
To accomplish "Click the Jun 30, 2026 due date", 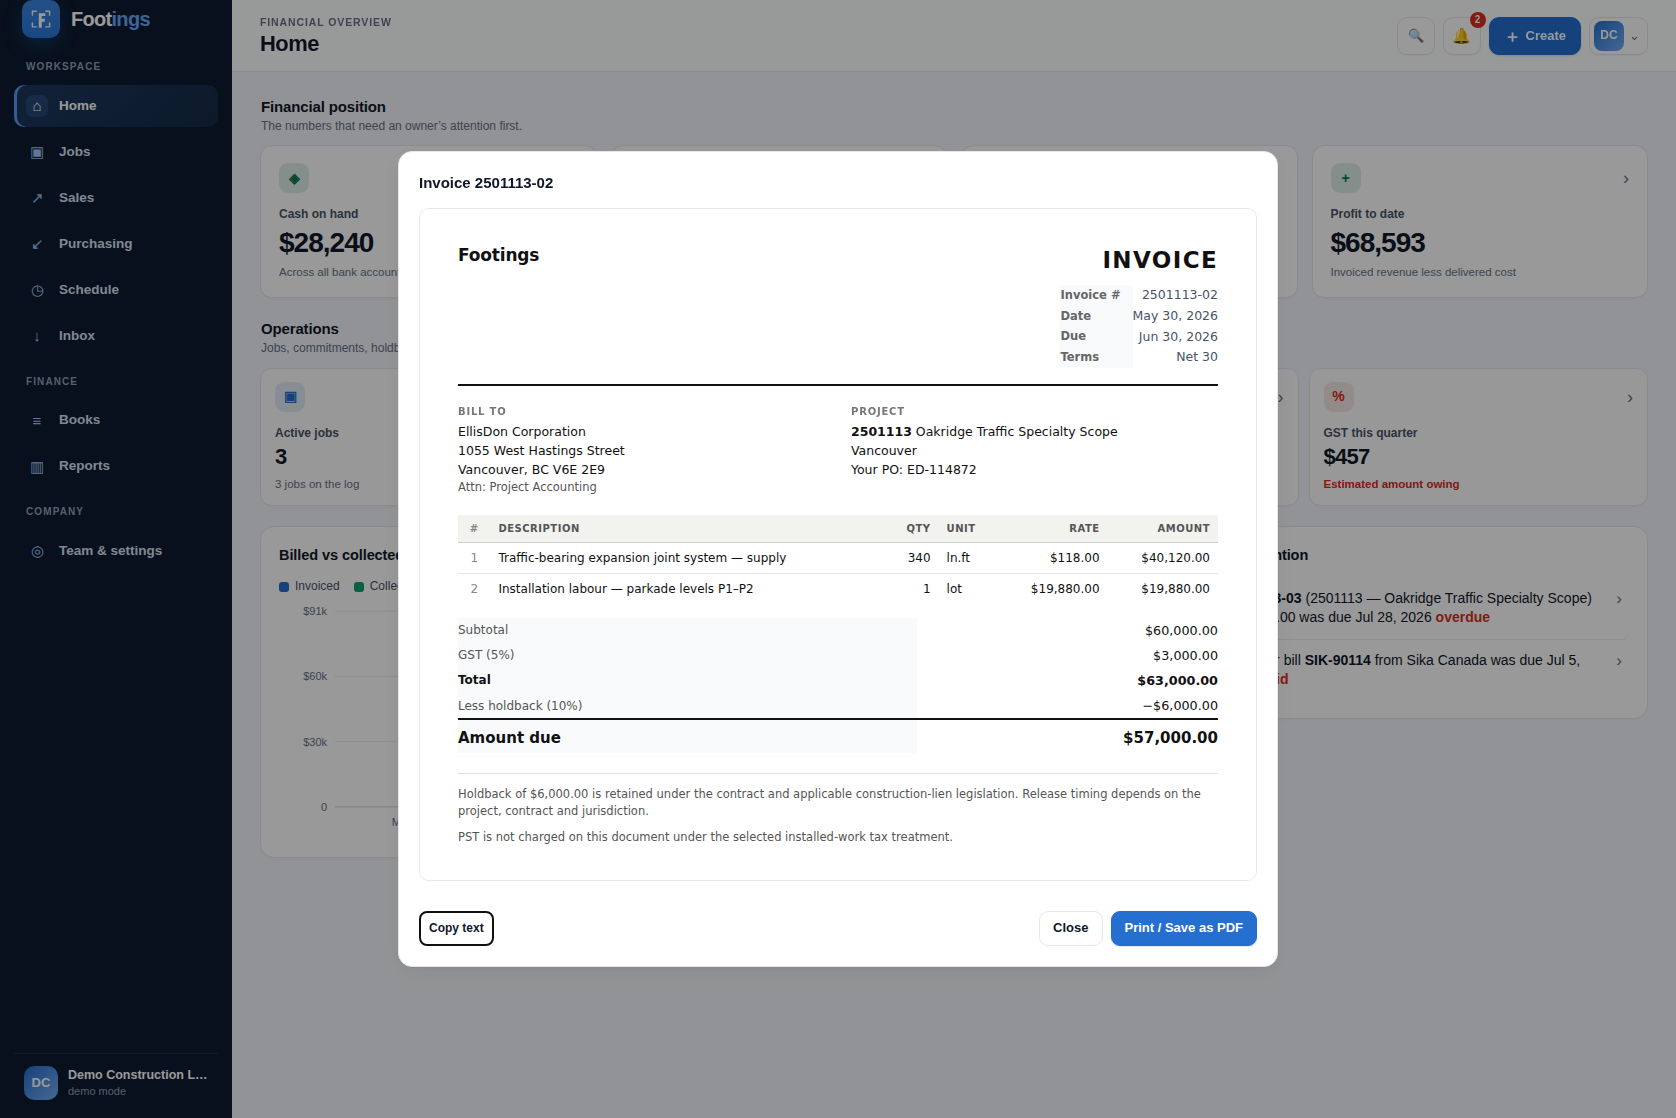I will [x=1177, y=337].
